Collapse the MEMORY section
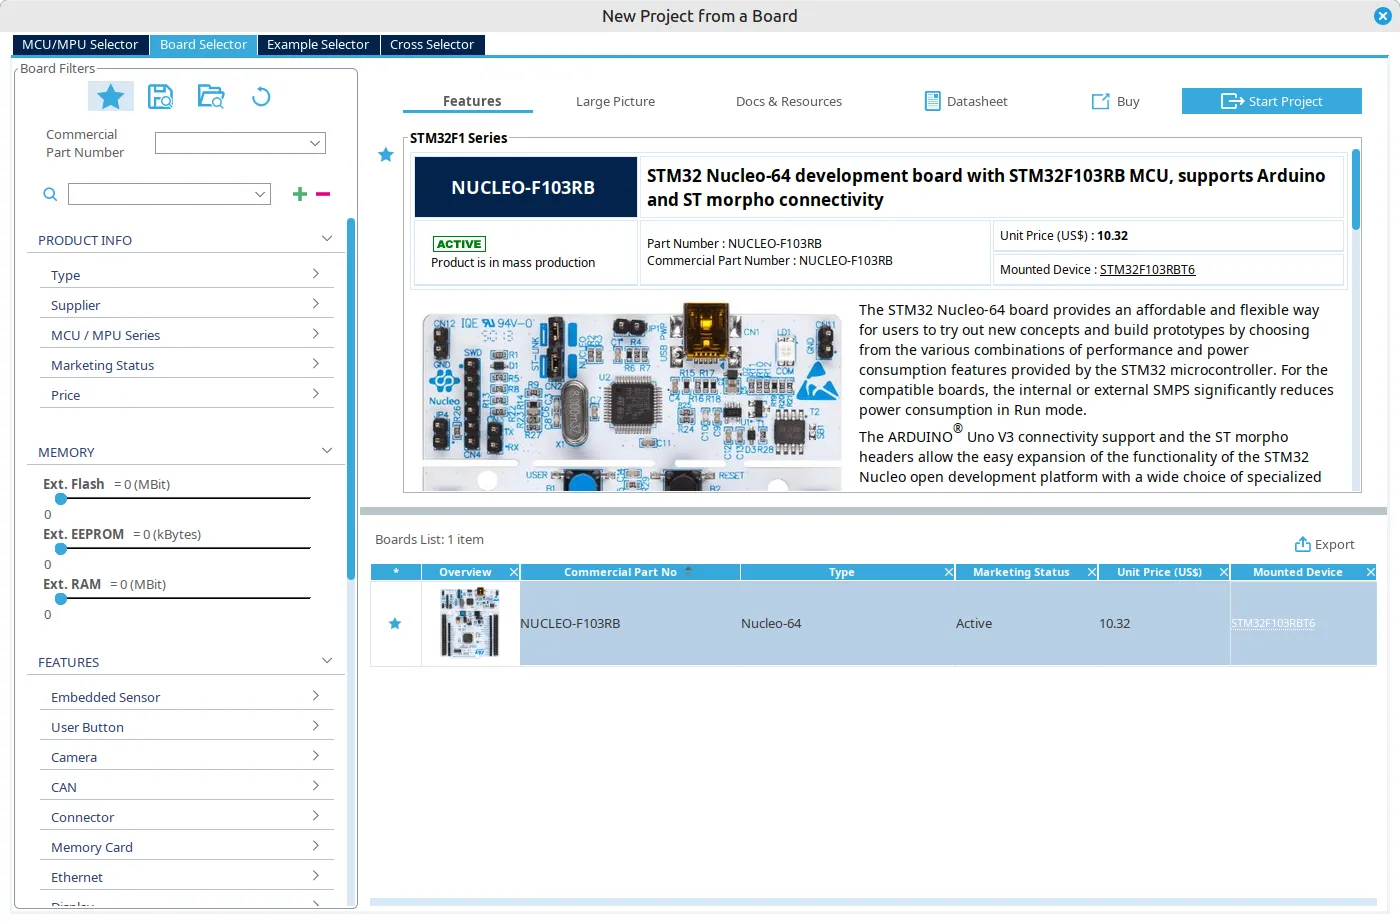 coord(326,451)
